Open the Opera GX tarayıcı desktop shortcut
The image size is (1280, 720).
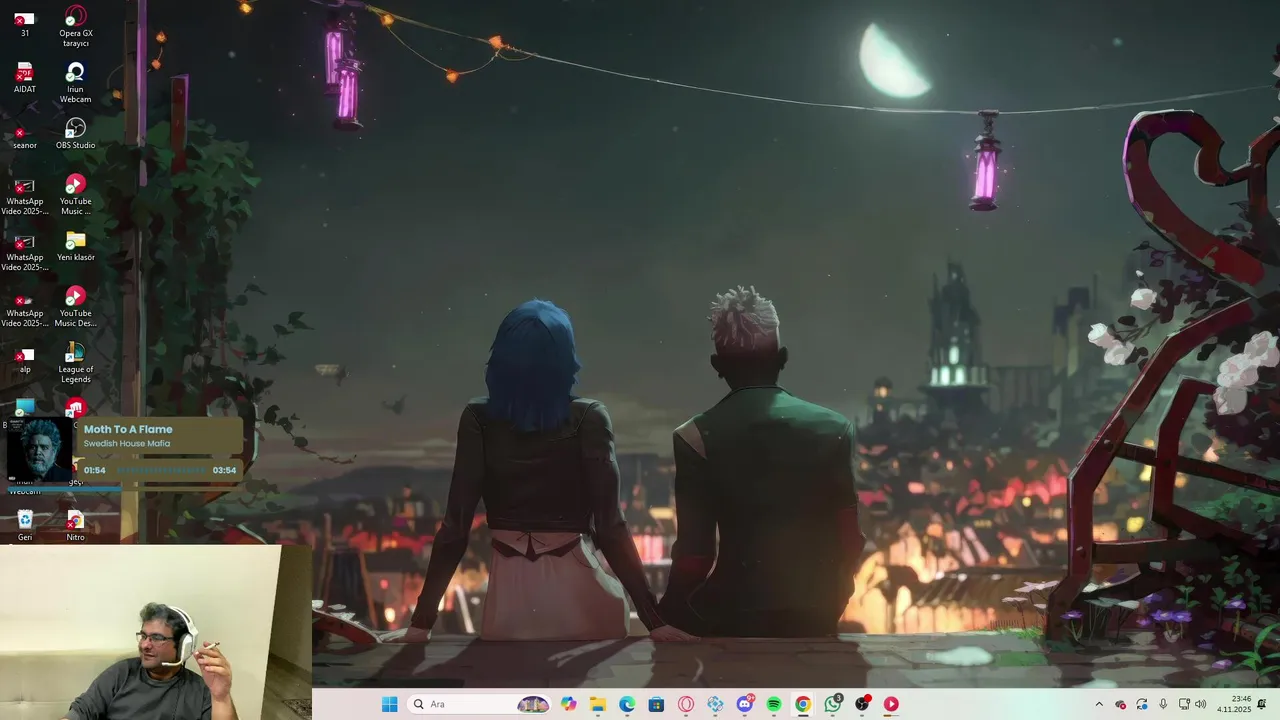(x=75, y=26)
